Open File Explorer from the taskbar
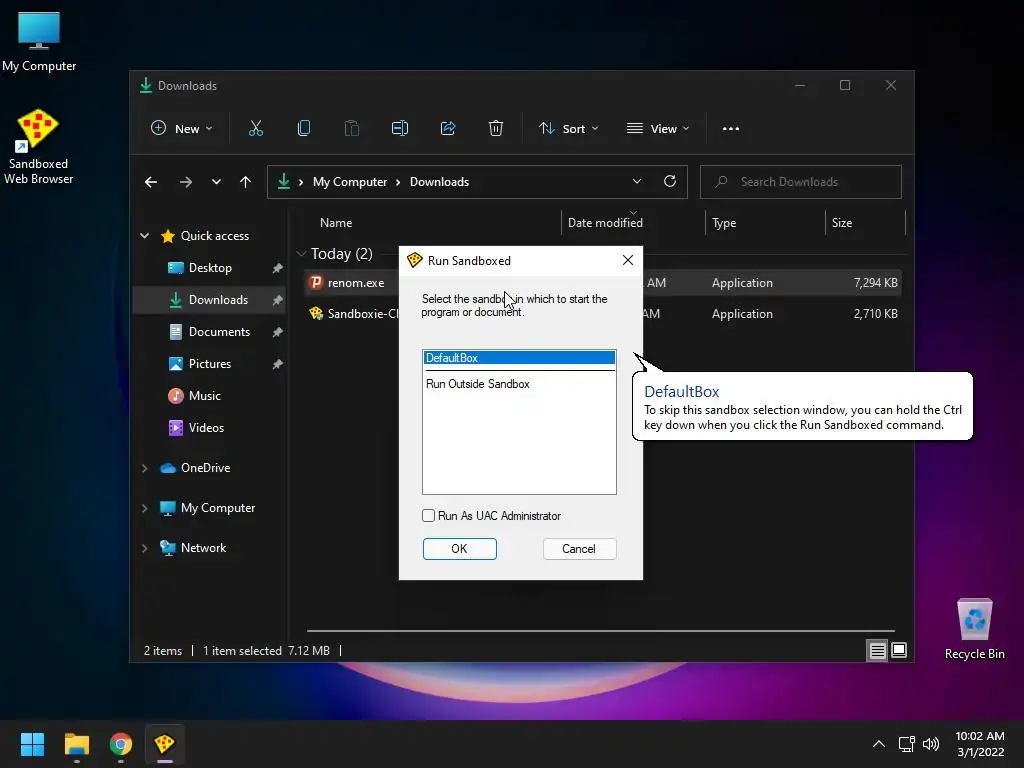The width and height of the screenshot is (1024, 768). coord(76,744)
